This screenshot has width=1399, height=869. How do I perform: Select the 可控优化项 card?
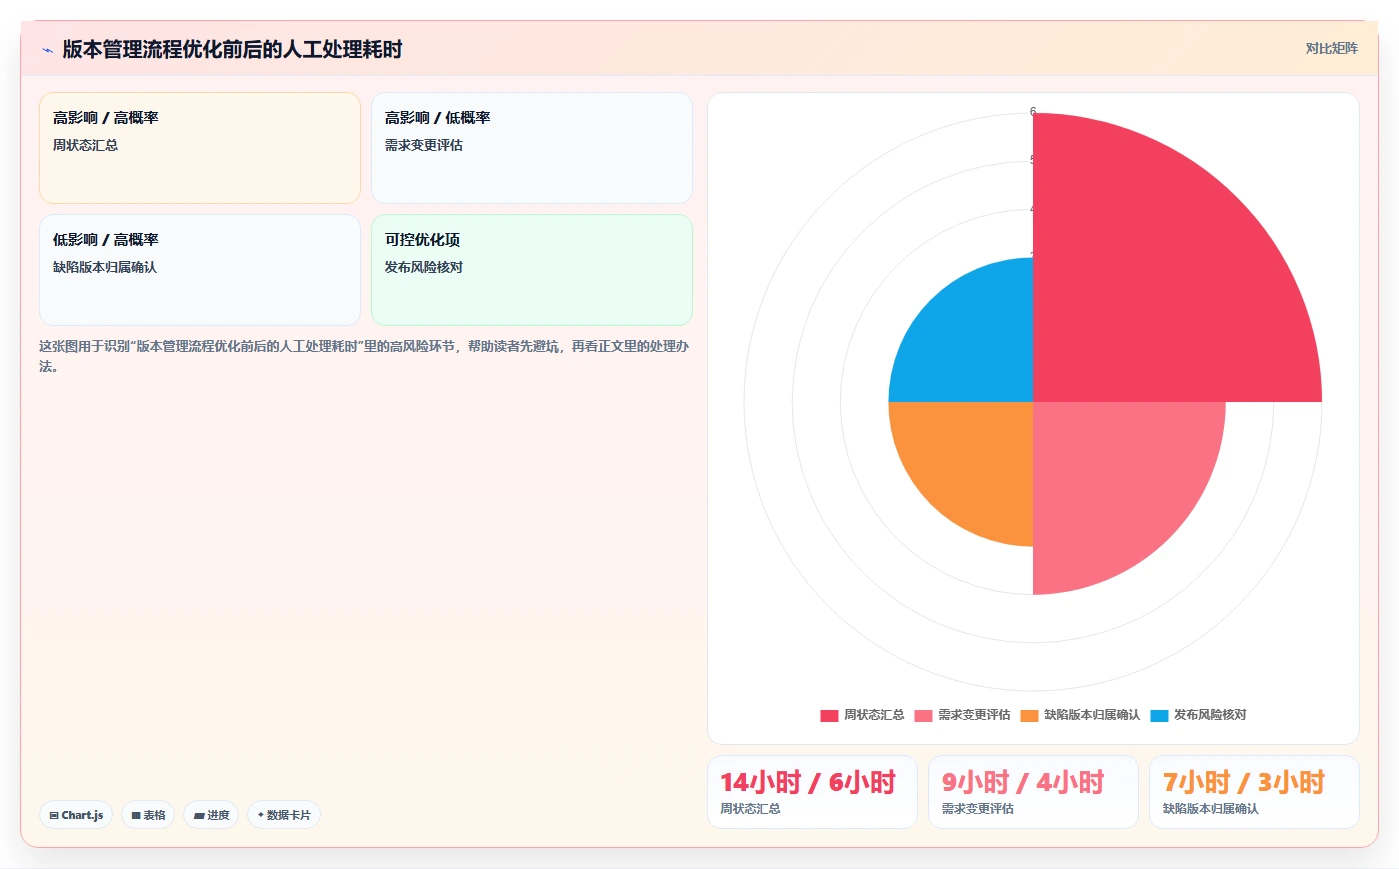[x=532, y=270]
